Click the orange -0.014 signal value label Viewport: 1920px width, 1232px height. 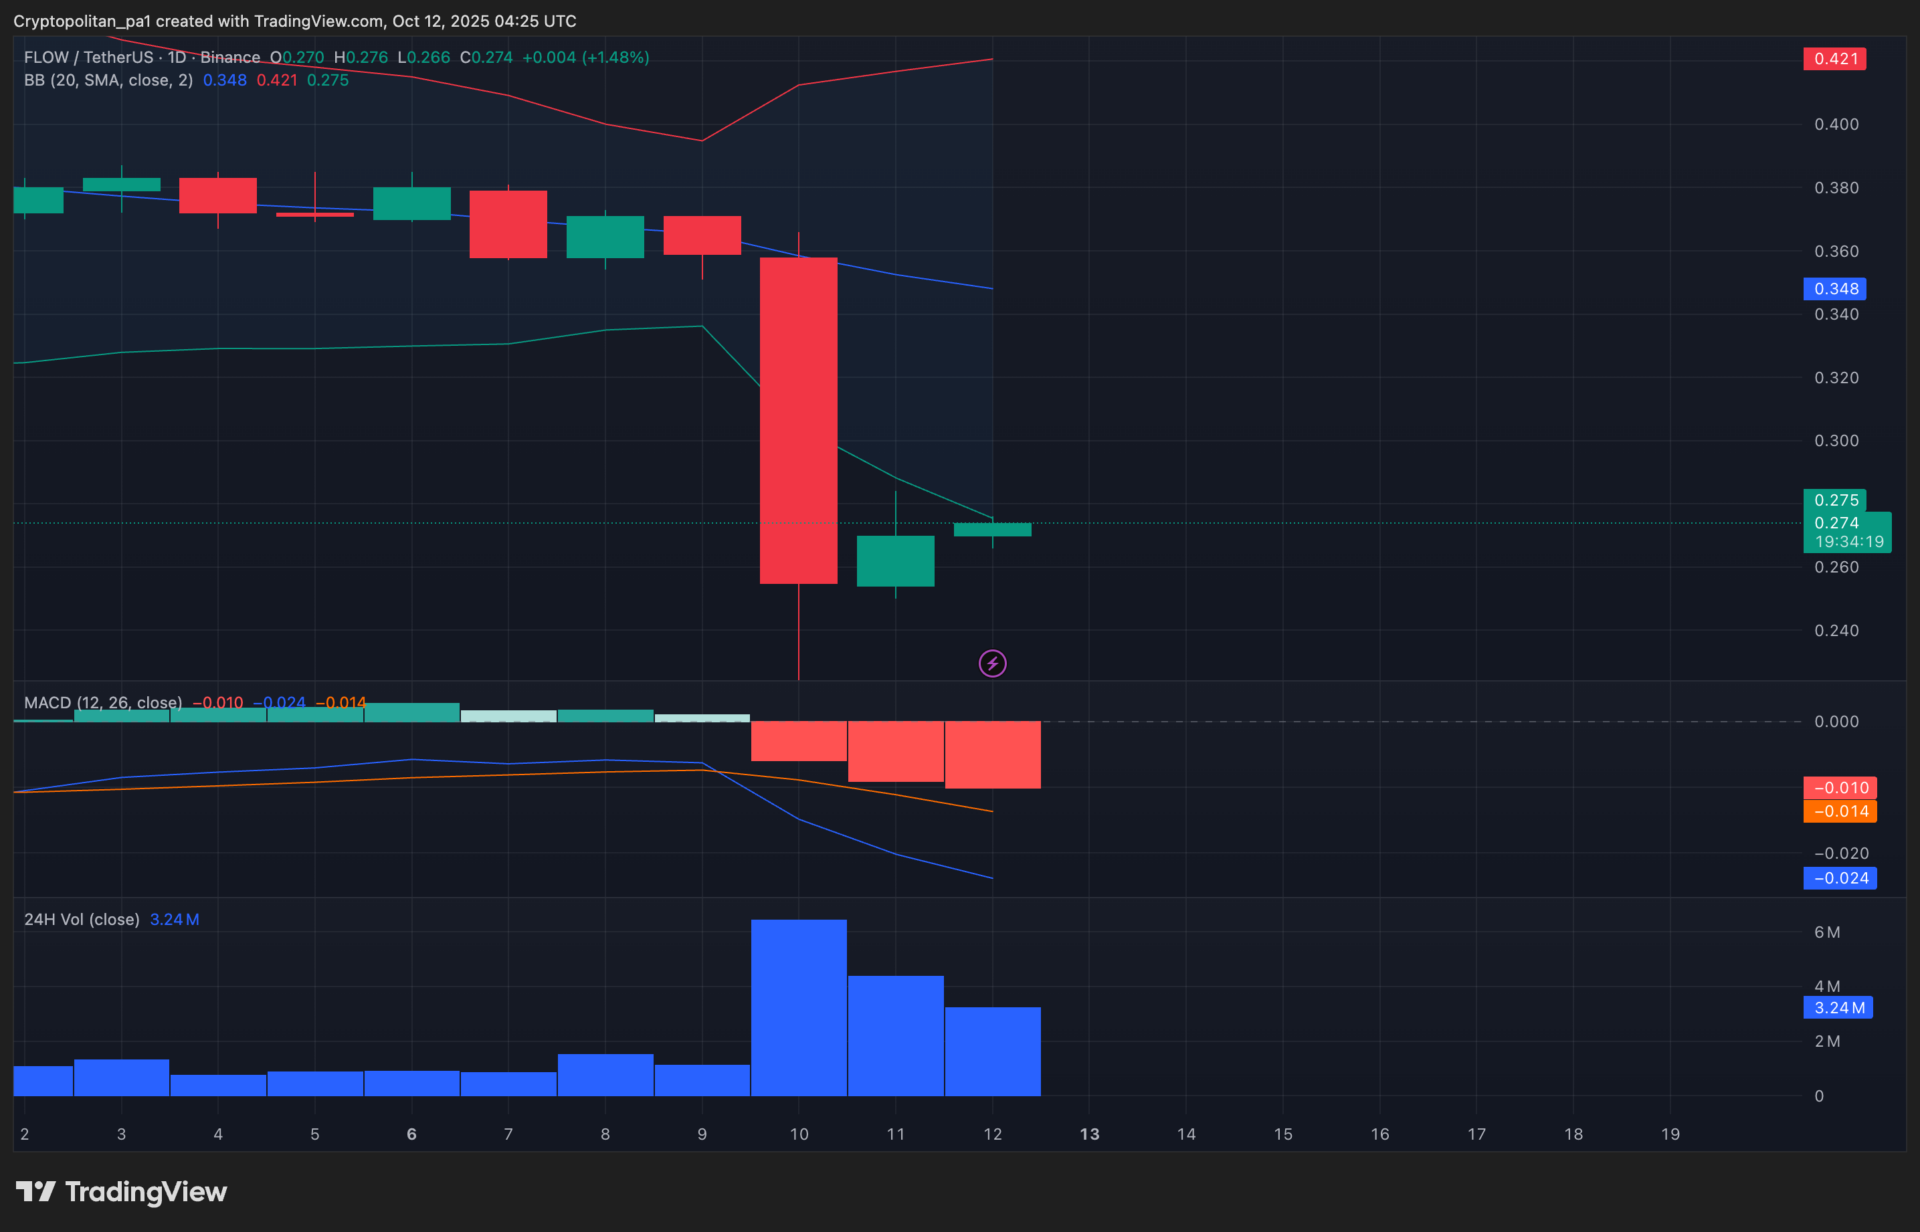(1839, 812)
